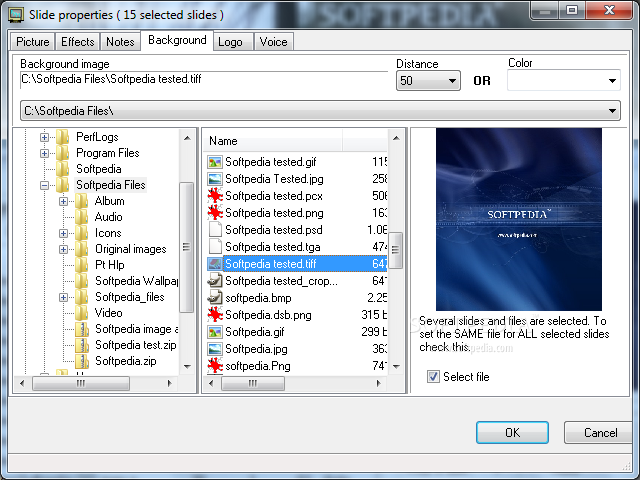Click the Softpedia Files folder icon
Viewport: 640px width, 480px height.
coord(62,185)
